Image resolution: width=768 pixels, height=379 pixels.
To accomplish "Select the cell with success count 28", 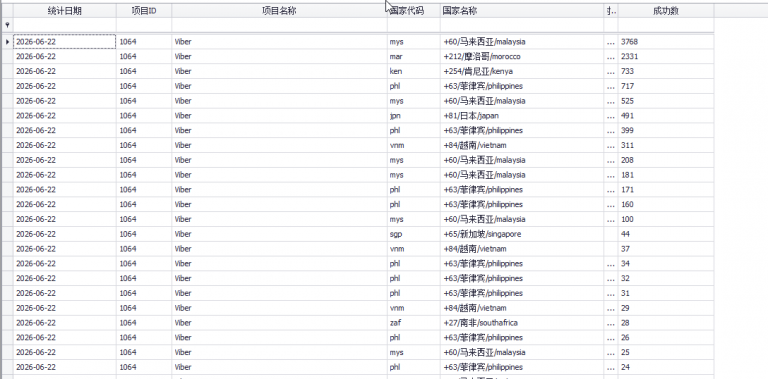I will click(x=666, y=323).
